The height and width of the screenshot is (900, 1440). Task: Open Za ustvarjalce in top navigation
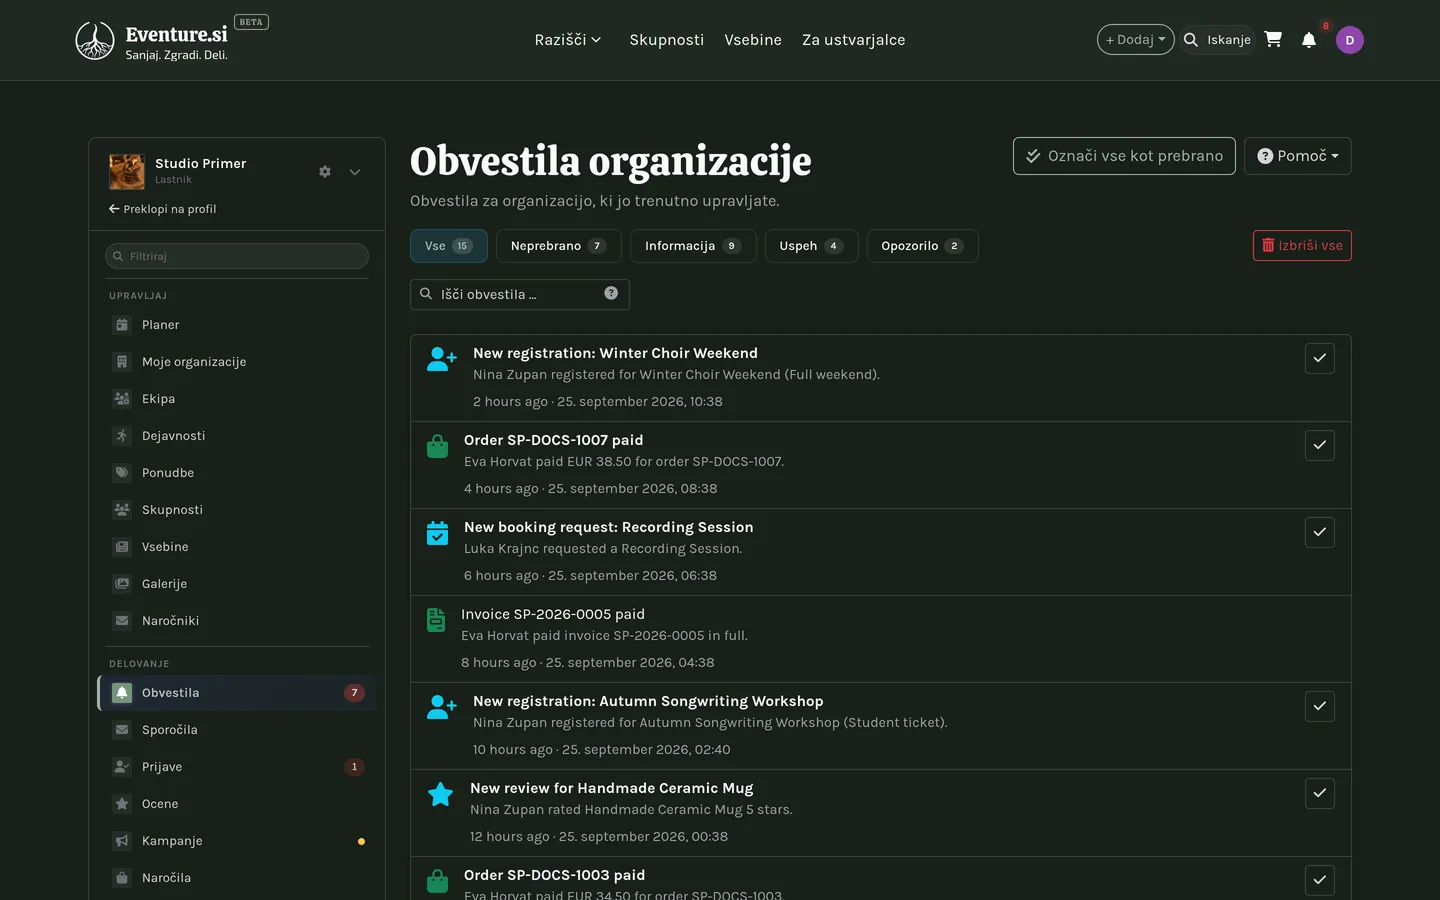click(x=854, y=40)
